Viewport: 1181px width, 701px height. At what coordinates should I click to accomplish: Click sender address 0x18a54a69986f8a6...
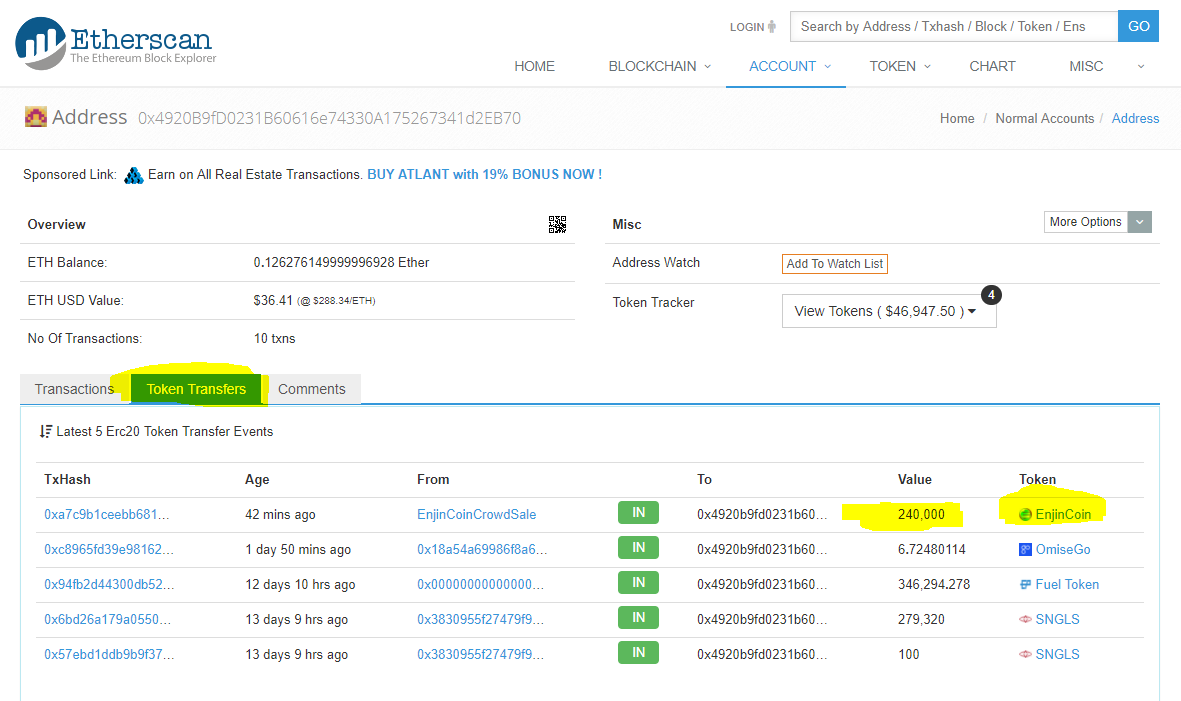pos(482,550)
